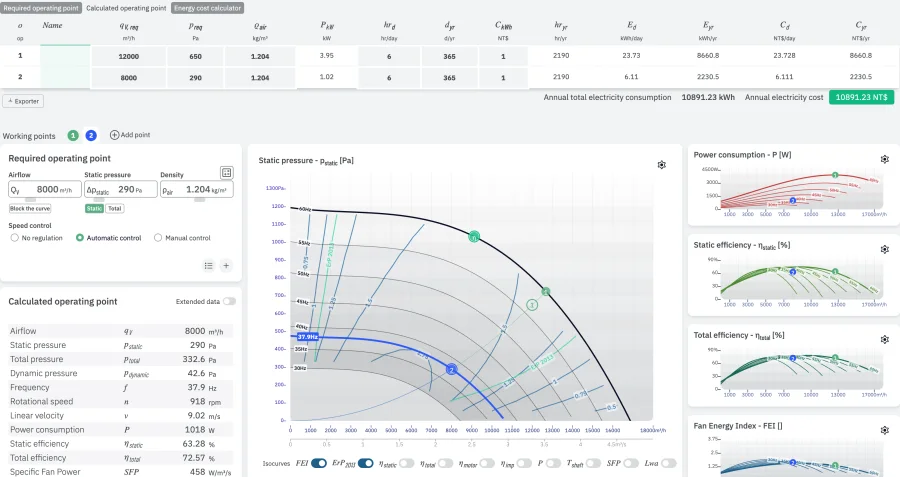Edit row 2 pressure value 290
900x477 pixels.
coord(196,77)
